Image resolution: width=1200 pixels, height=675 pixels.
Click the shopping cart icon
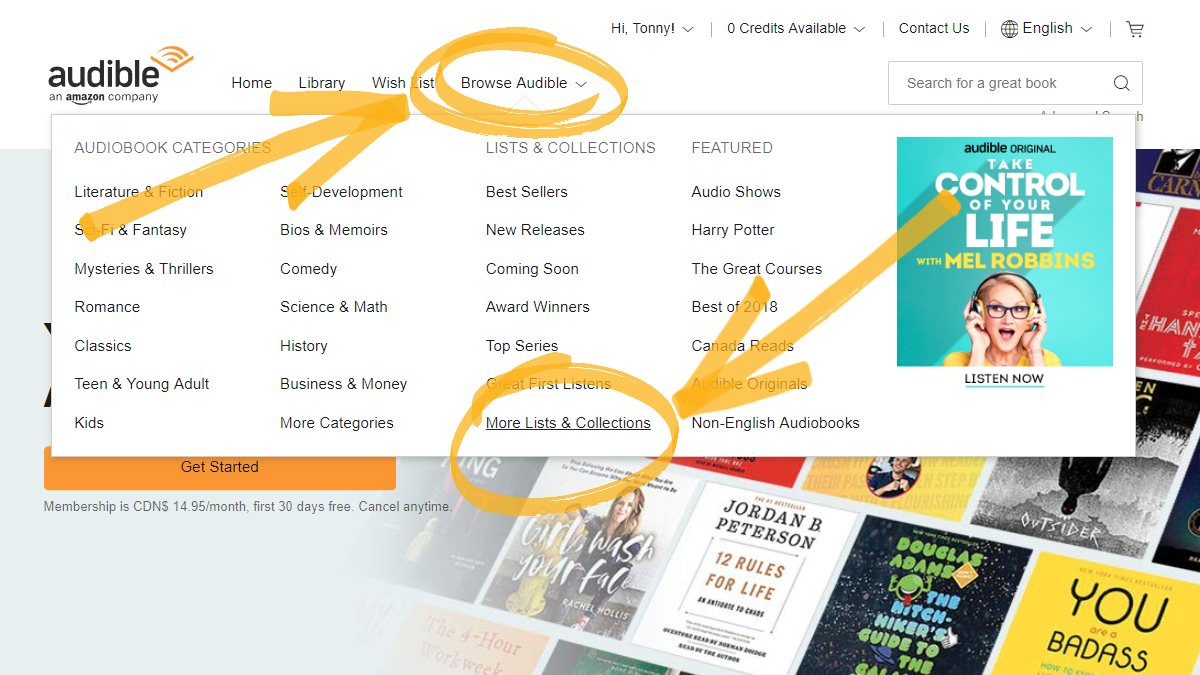(x=1135, y=29)
